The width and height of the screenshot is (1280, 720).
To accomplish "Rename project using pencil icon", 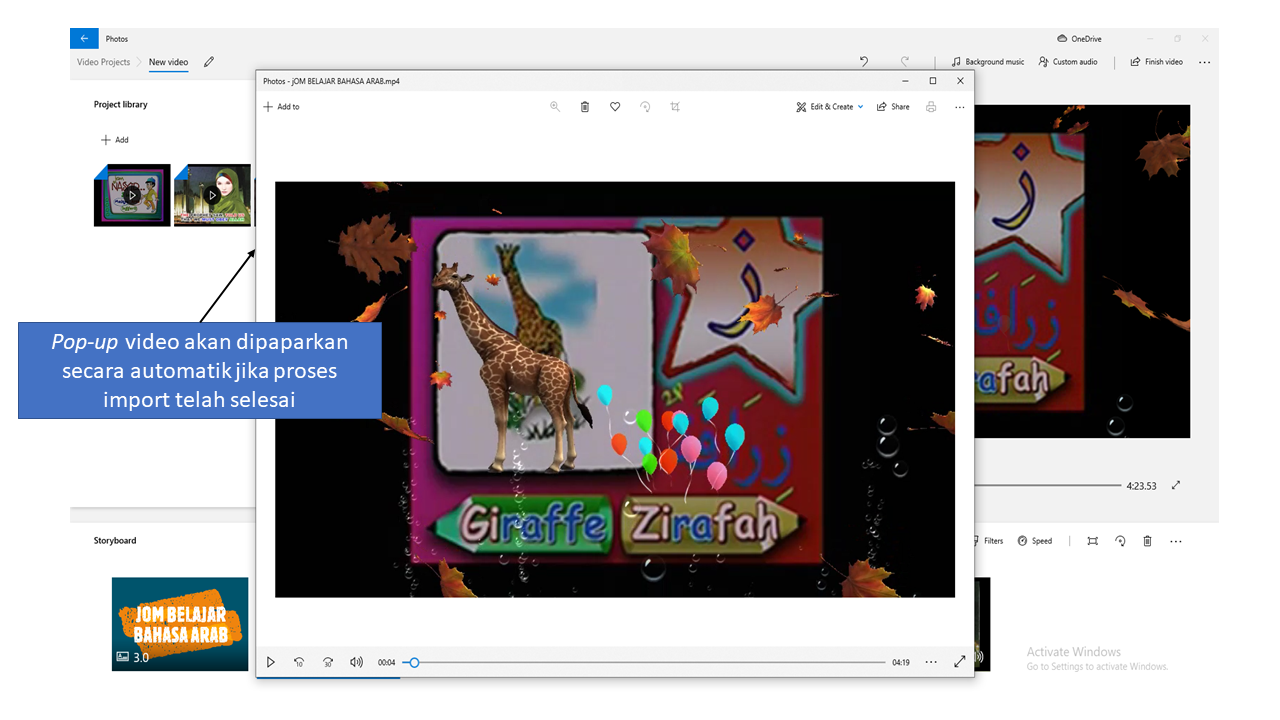I will point(209,62).
